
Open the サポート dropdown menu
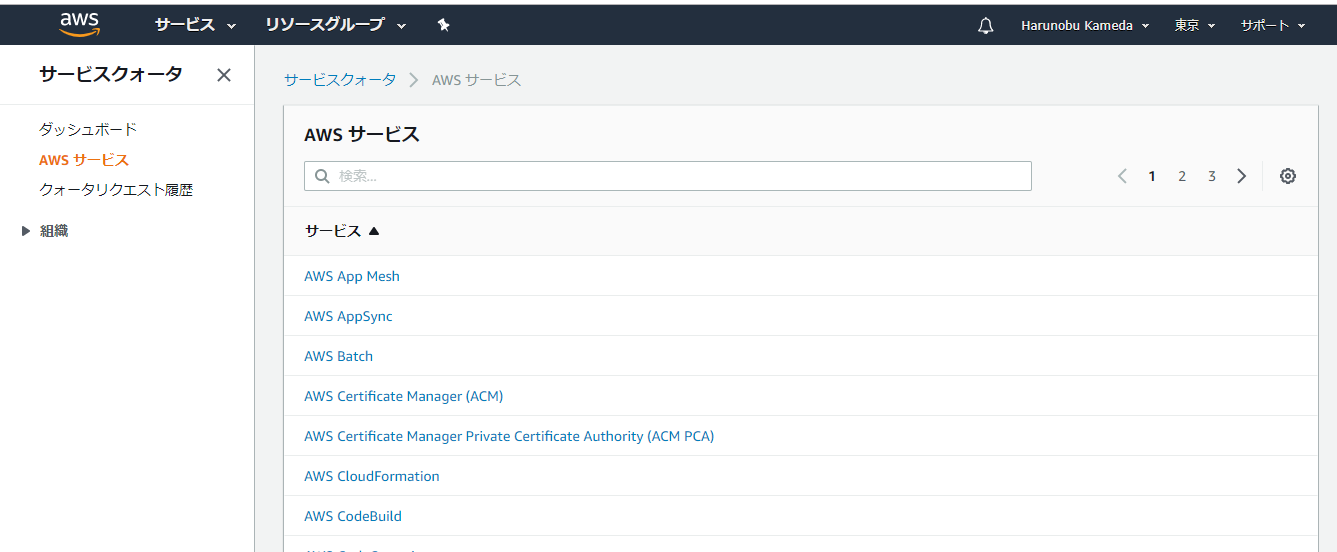pos(1273,25)
